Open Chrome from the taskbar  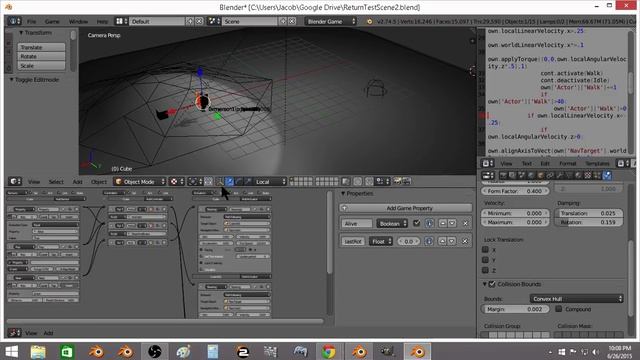pos(329,351)
